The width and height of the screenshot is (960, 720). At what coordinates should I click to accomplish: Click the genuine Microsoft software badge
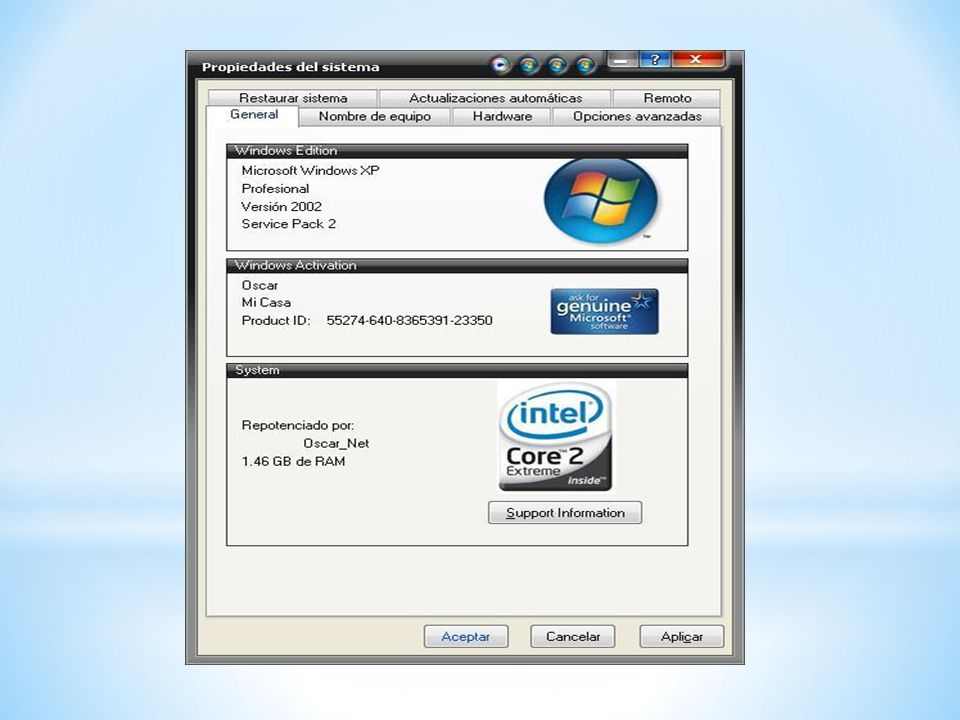[x=604, y=312]
